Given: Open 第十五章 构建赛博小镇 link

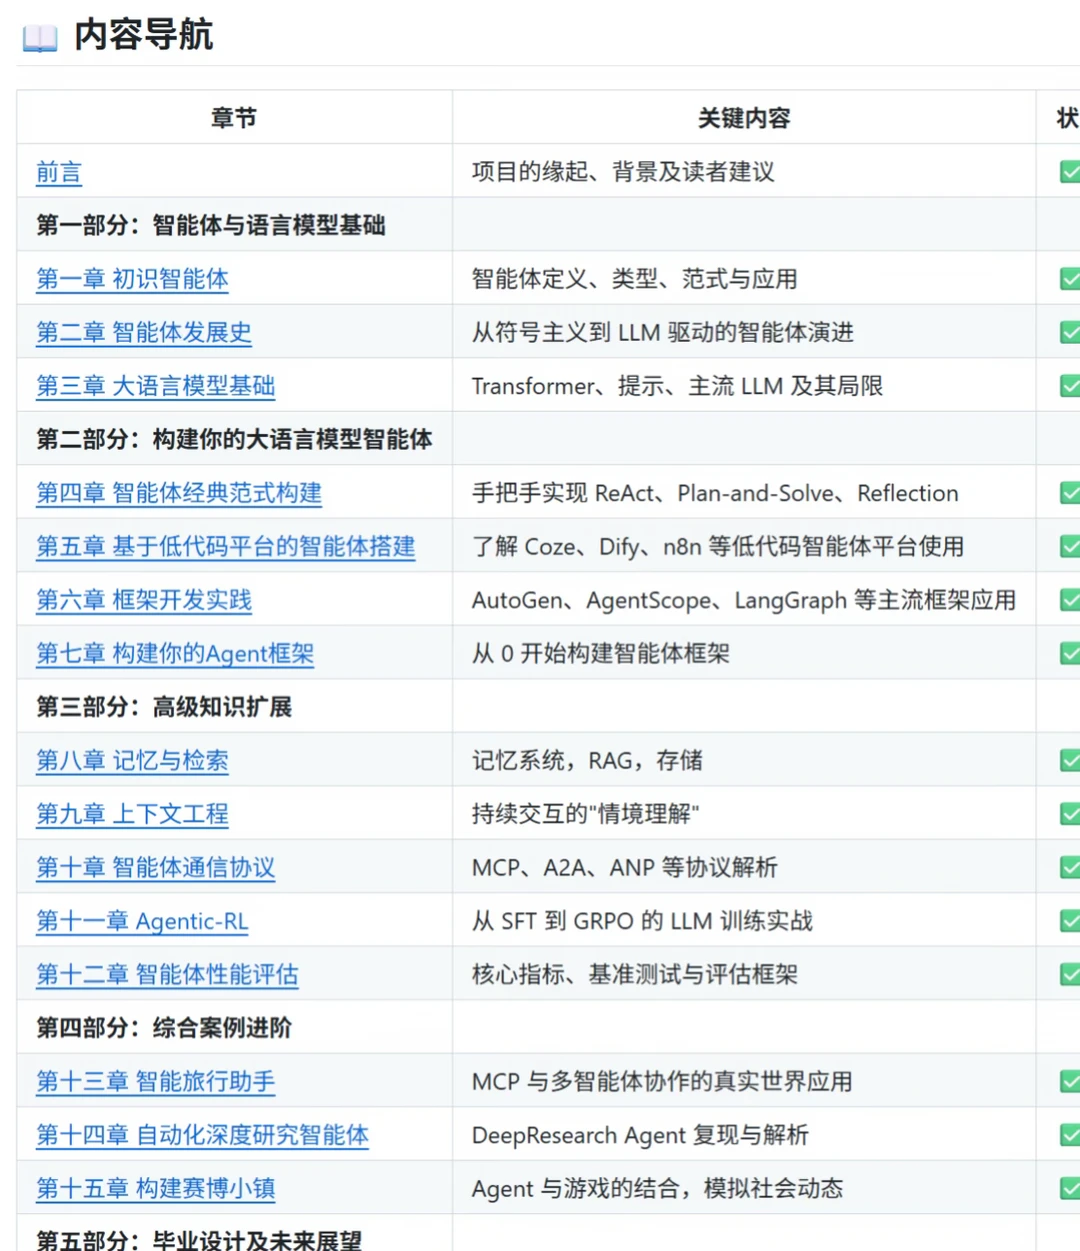Looking at the screenshot, I should tap(156, 1188).
